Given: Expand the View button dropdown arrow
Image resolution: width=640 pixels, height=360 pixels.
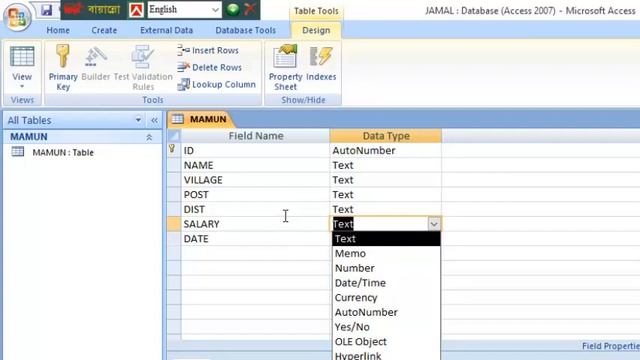Looking at the screenshot, I should tap(22, 86).
